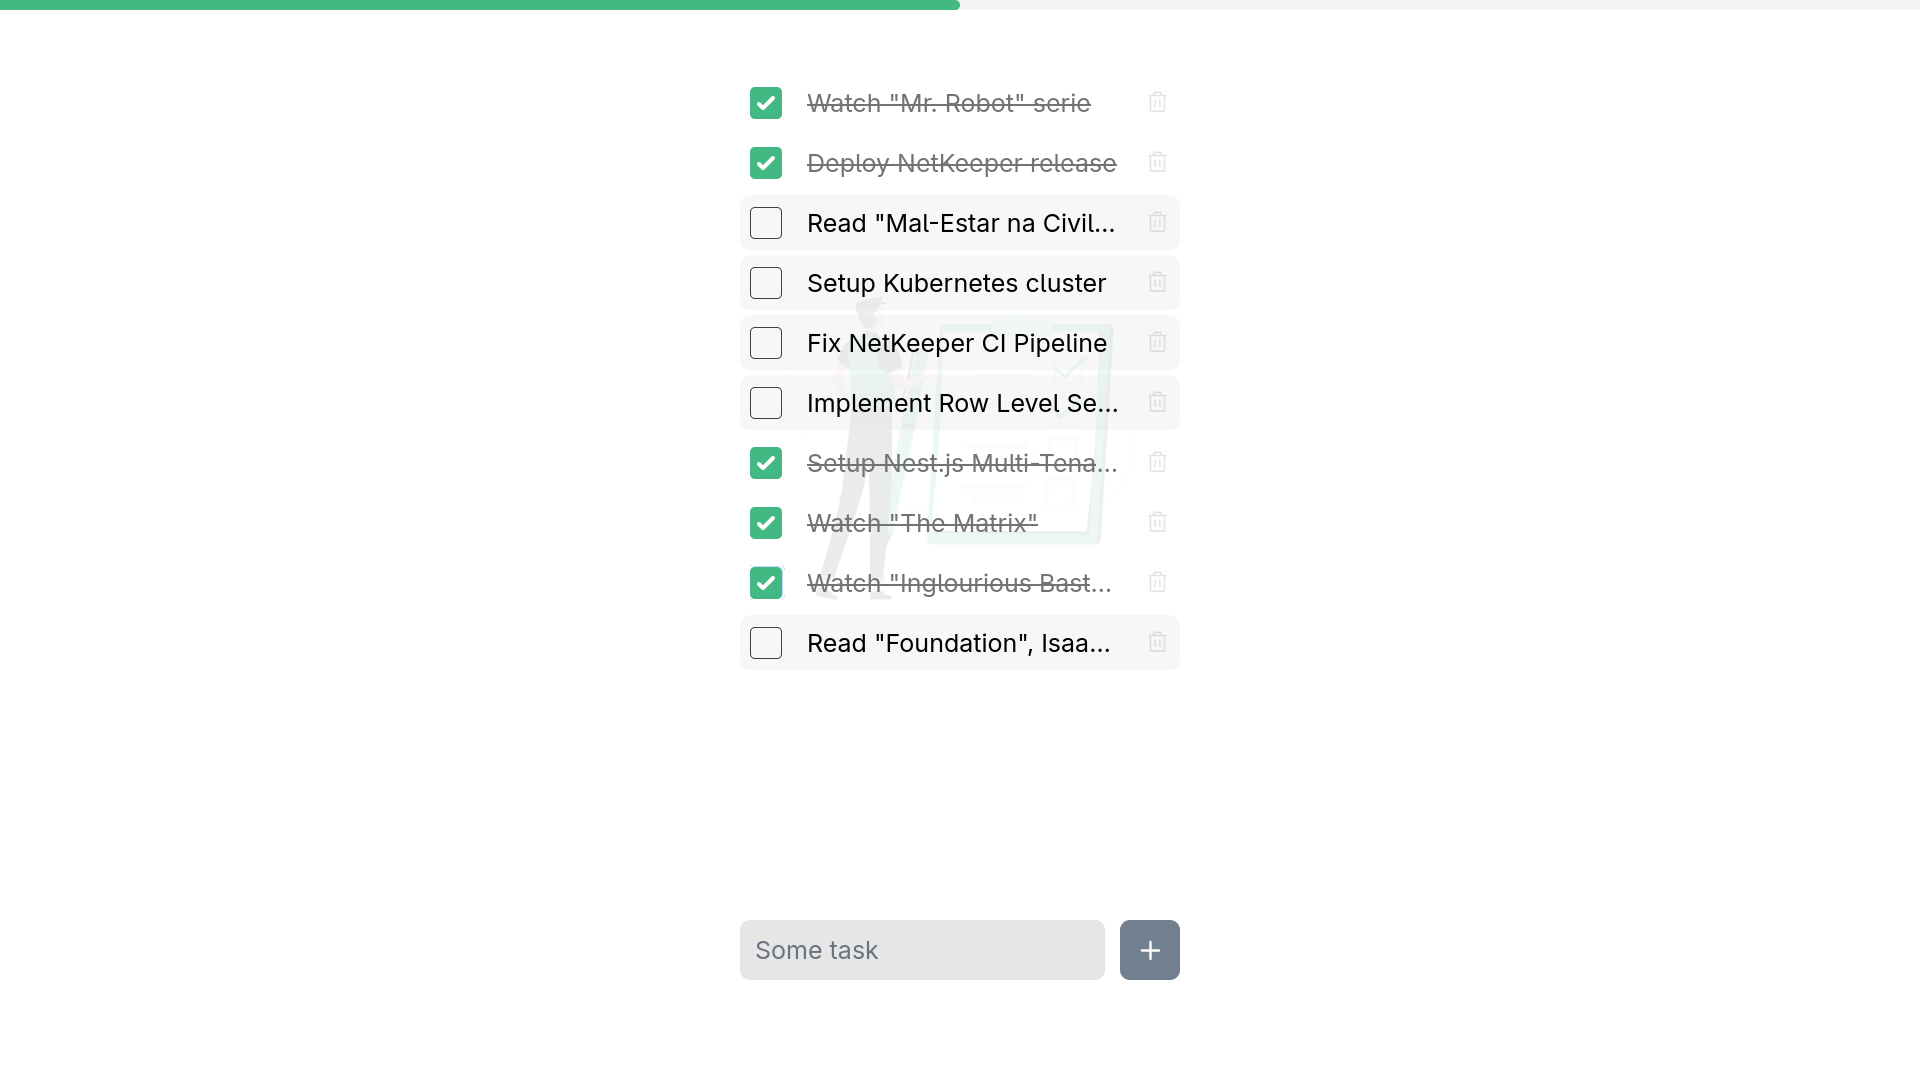Trash the Read "Mal-Estar na Civil..." task
Screen dimensions: 1920x1080
click(1157, 222)
